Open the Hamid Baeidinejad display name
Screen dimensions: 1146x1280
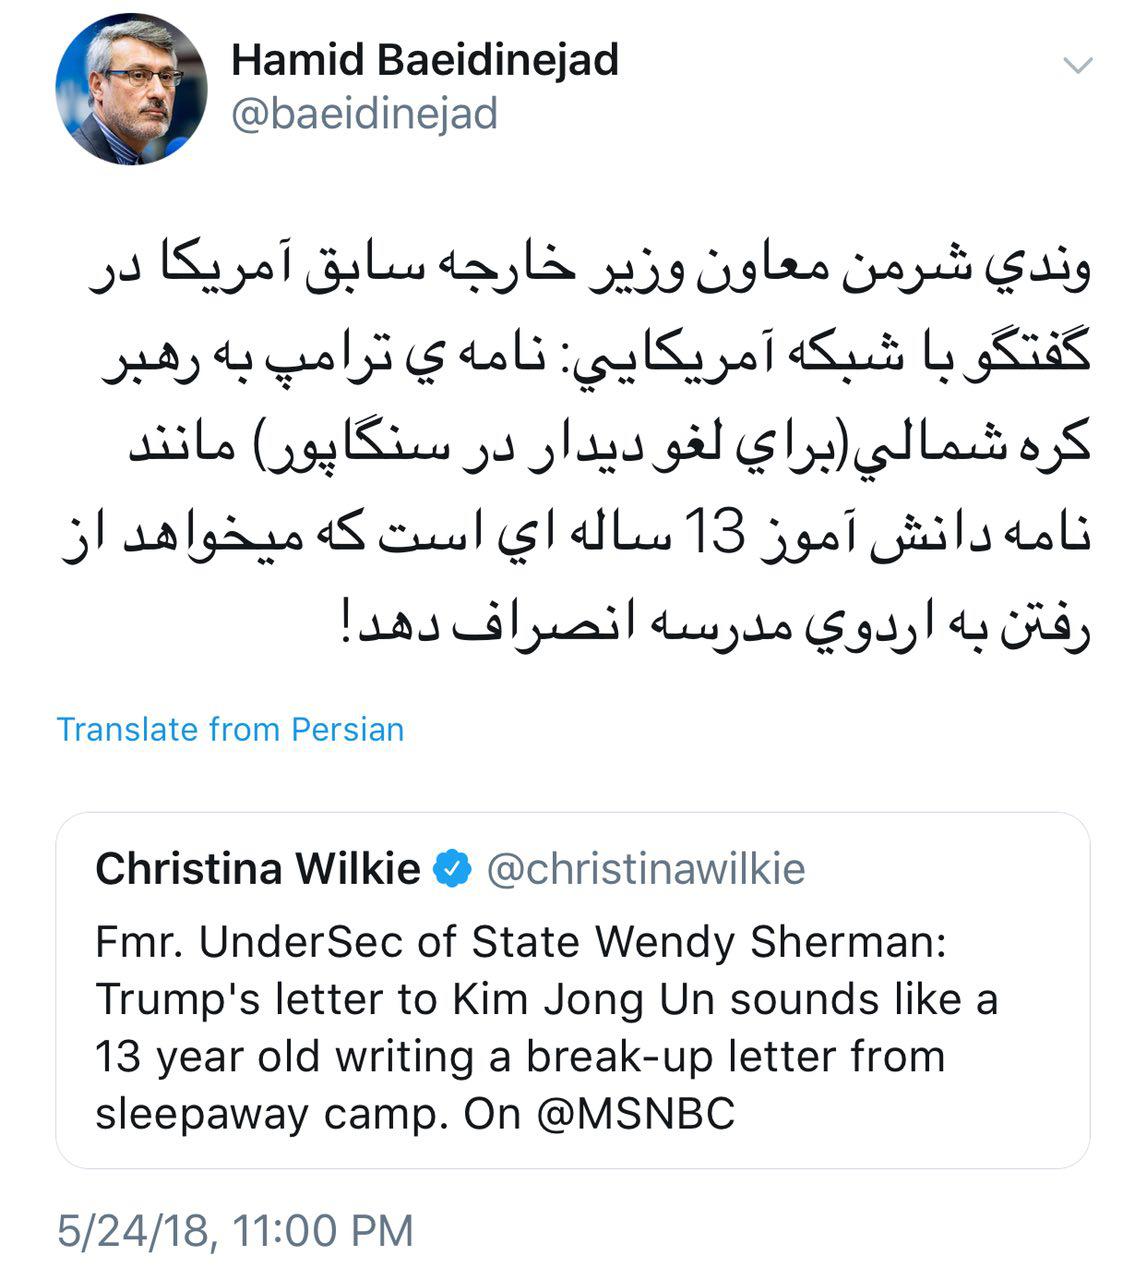pyautogui.click(x=425, y=61)
